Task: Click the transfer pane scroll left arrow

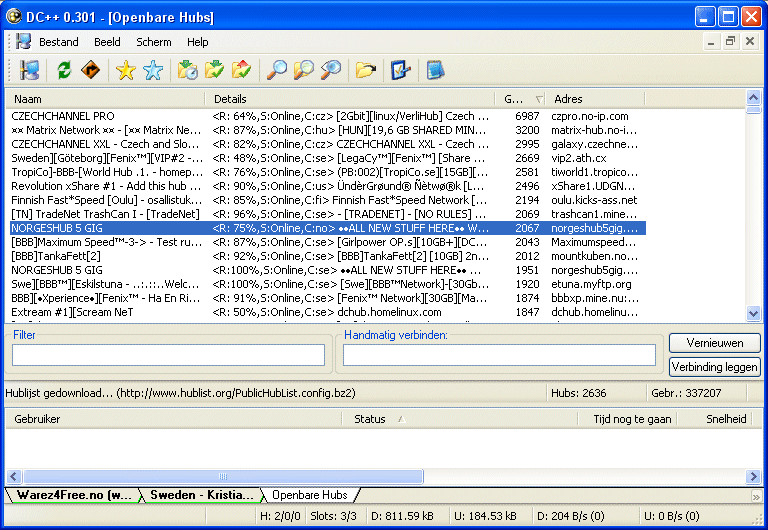Action: click(14, 476)
